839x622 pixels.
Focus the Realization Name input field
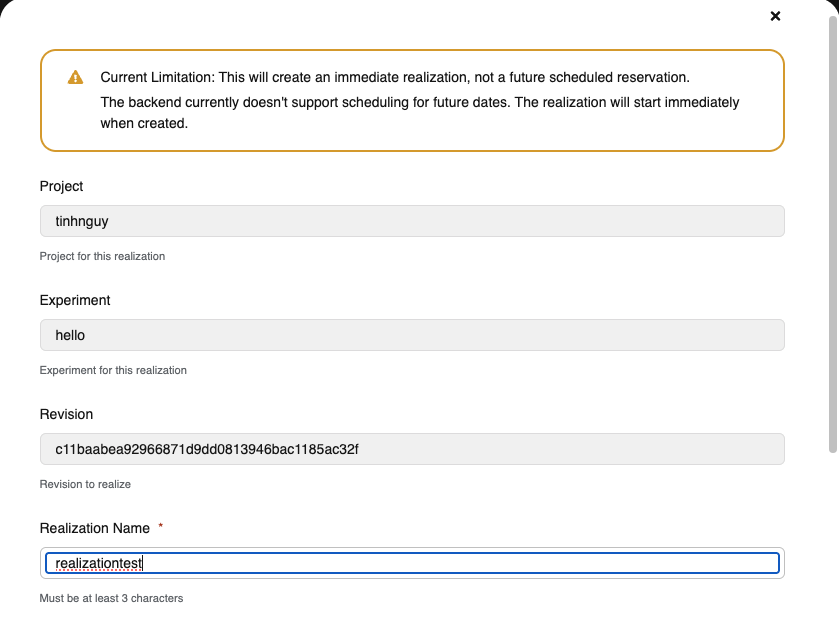coord(412,563)
